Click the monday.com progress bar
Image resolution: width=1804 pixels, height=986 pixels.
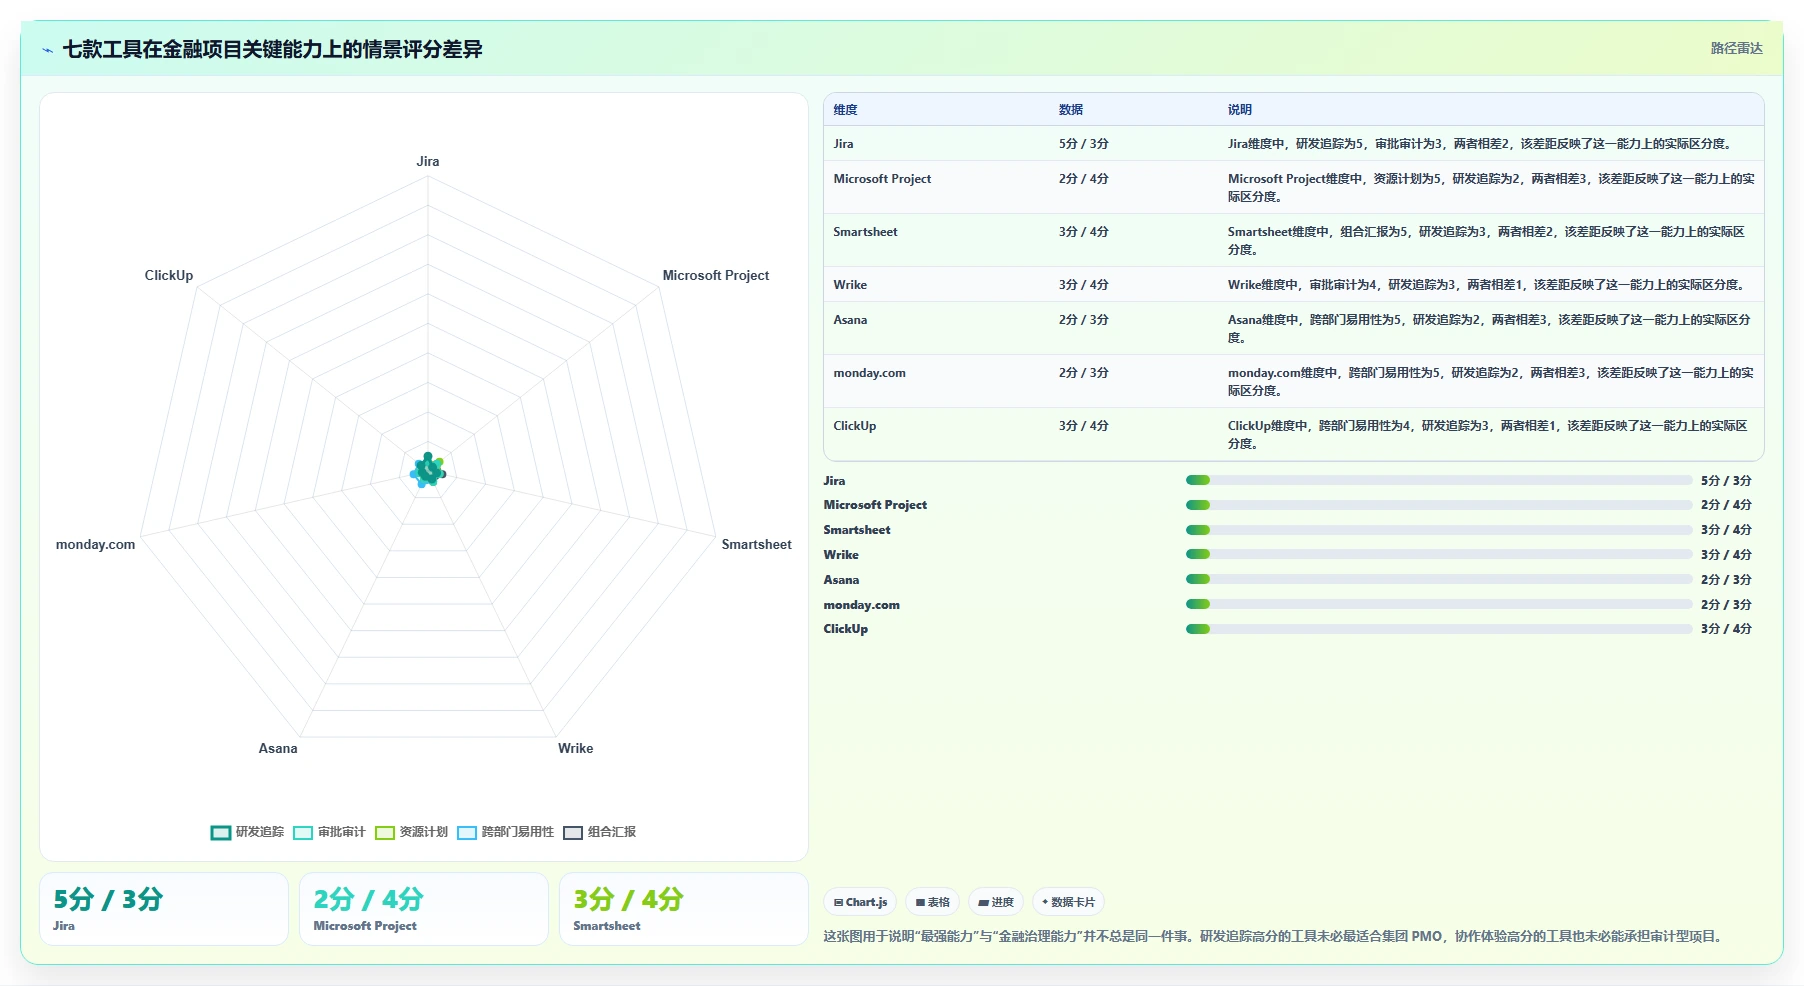(x=1438, y=604)
